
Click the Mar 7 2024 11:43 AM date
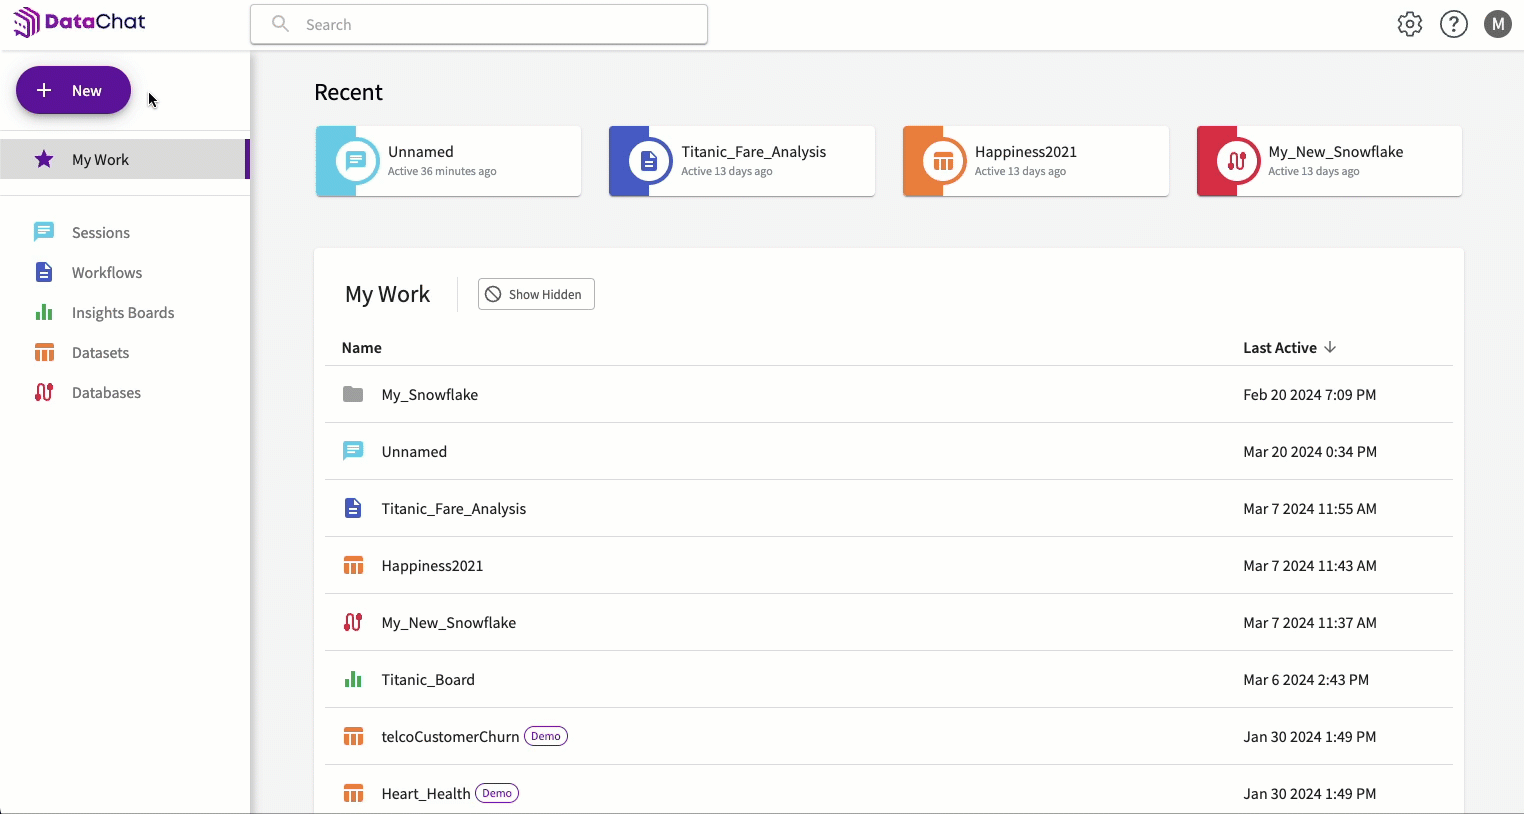click(1310, 565)
